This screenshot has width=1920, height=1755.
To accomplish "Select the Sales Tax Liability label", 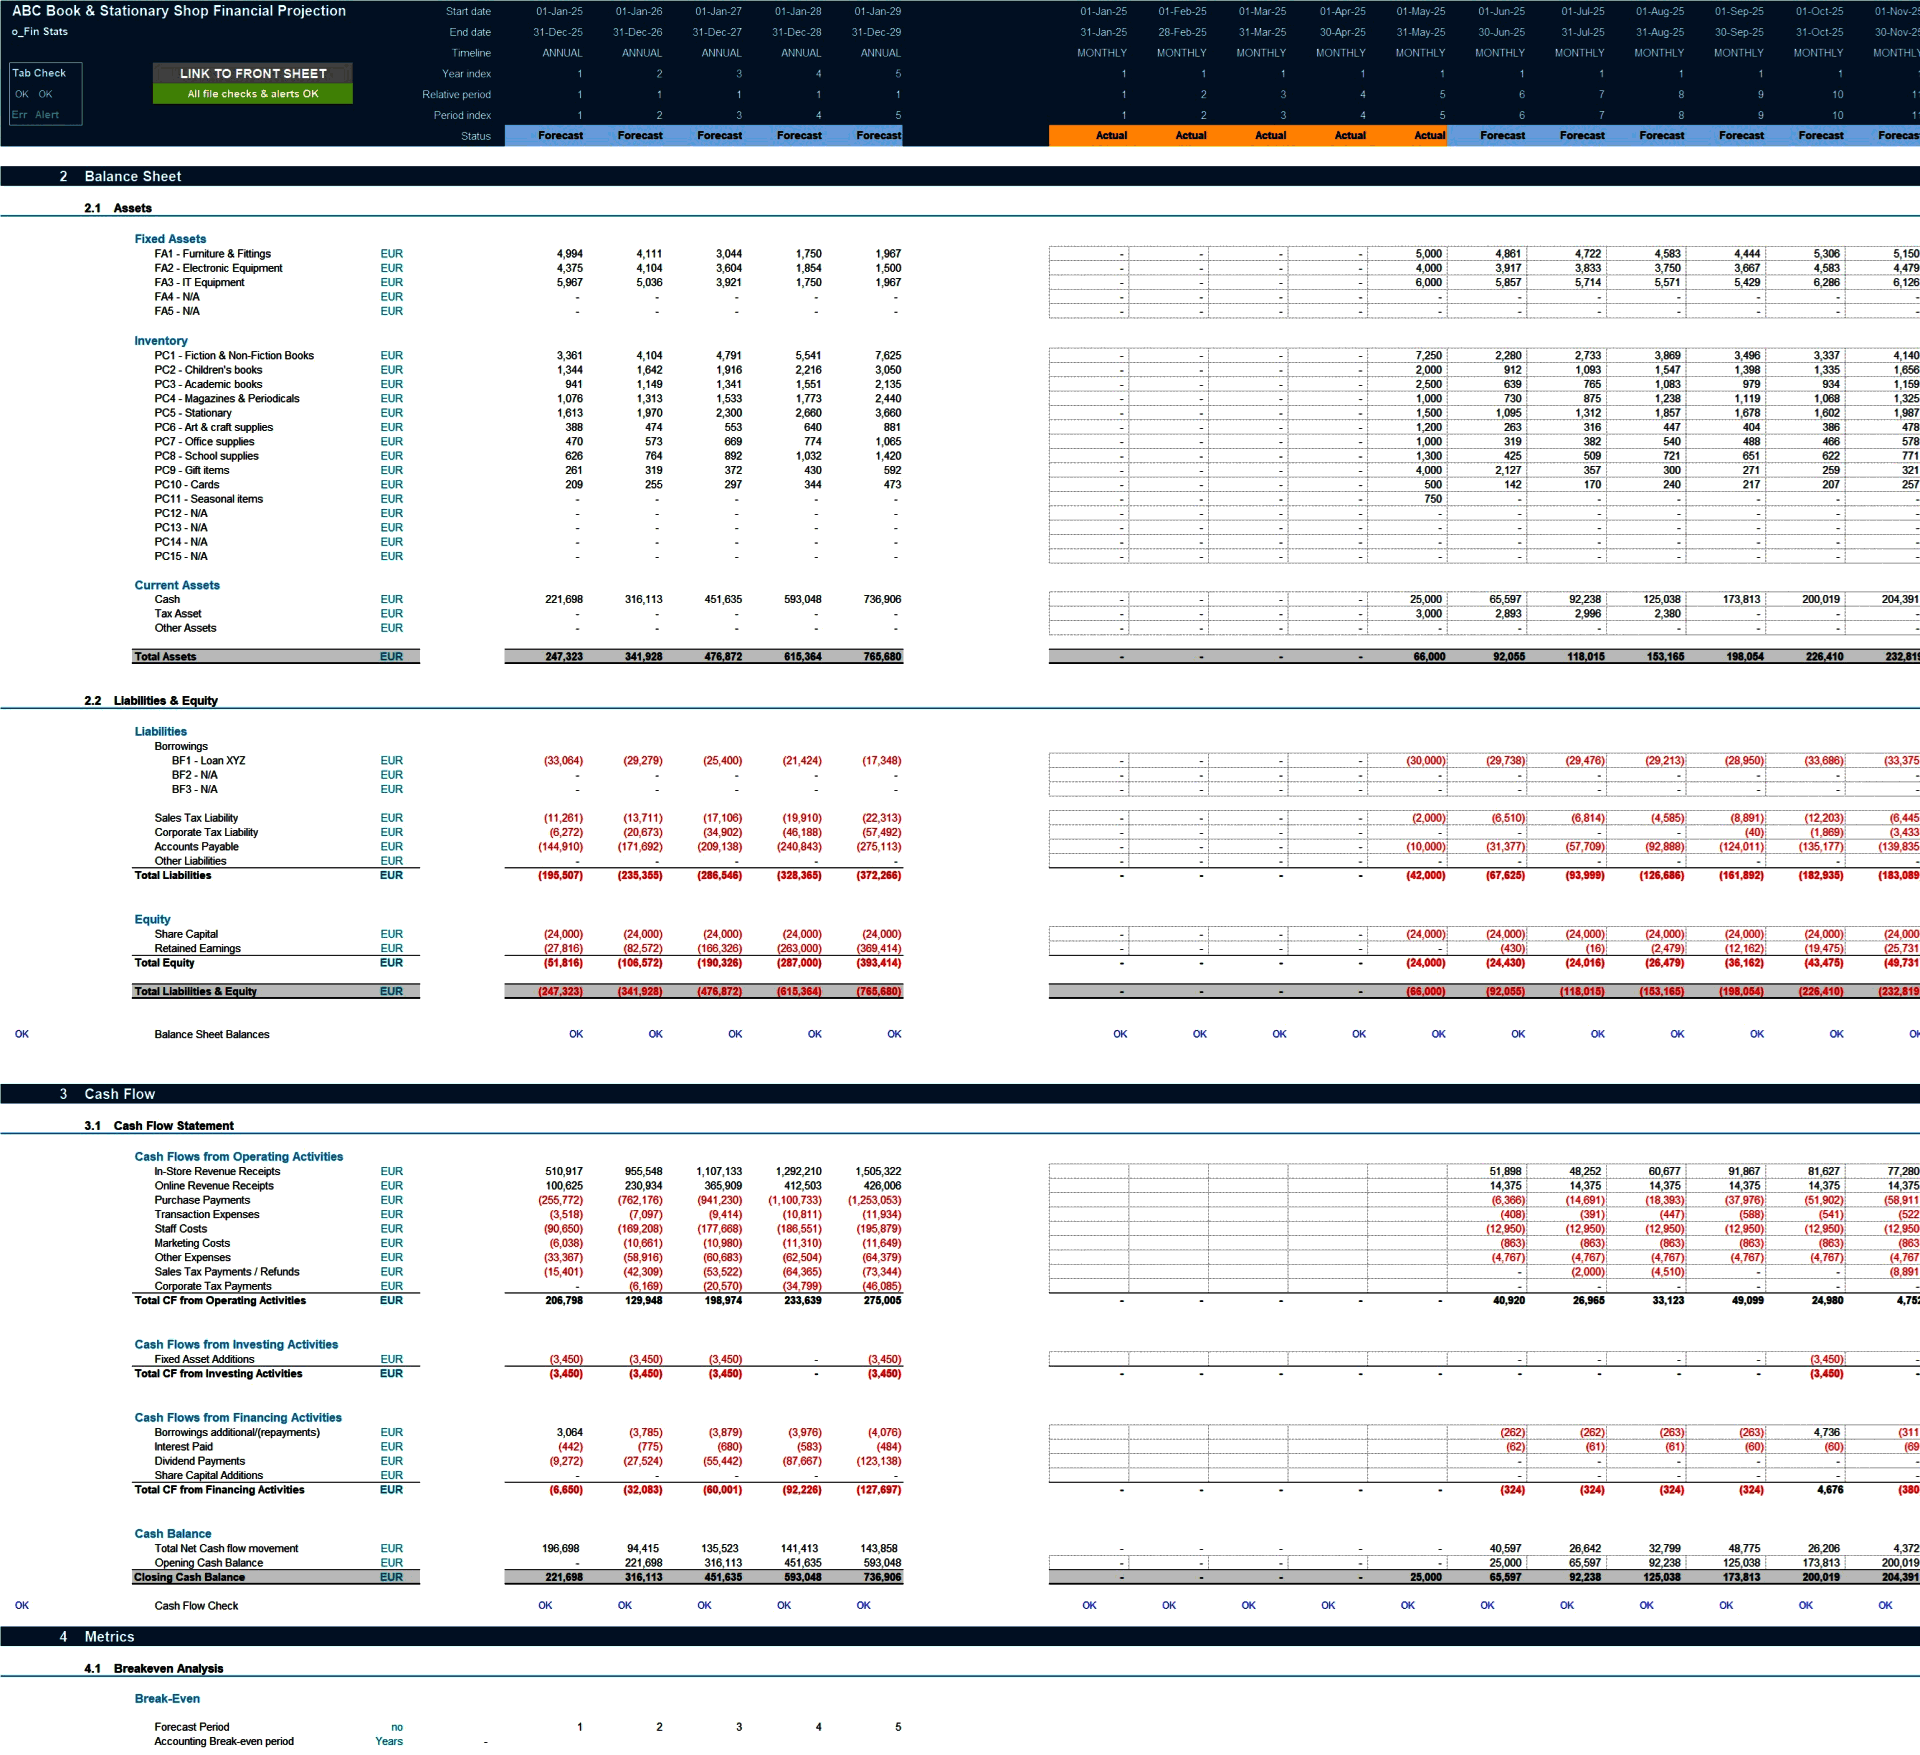I will click(196, 818).
